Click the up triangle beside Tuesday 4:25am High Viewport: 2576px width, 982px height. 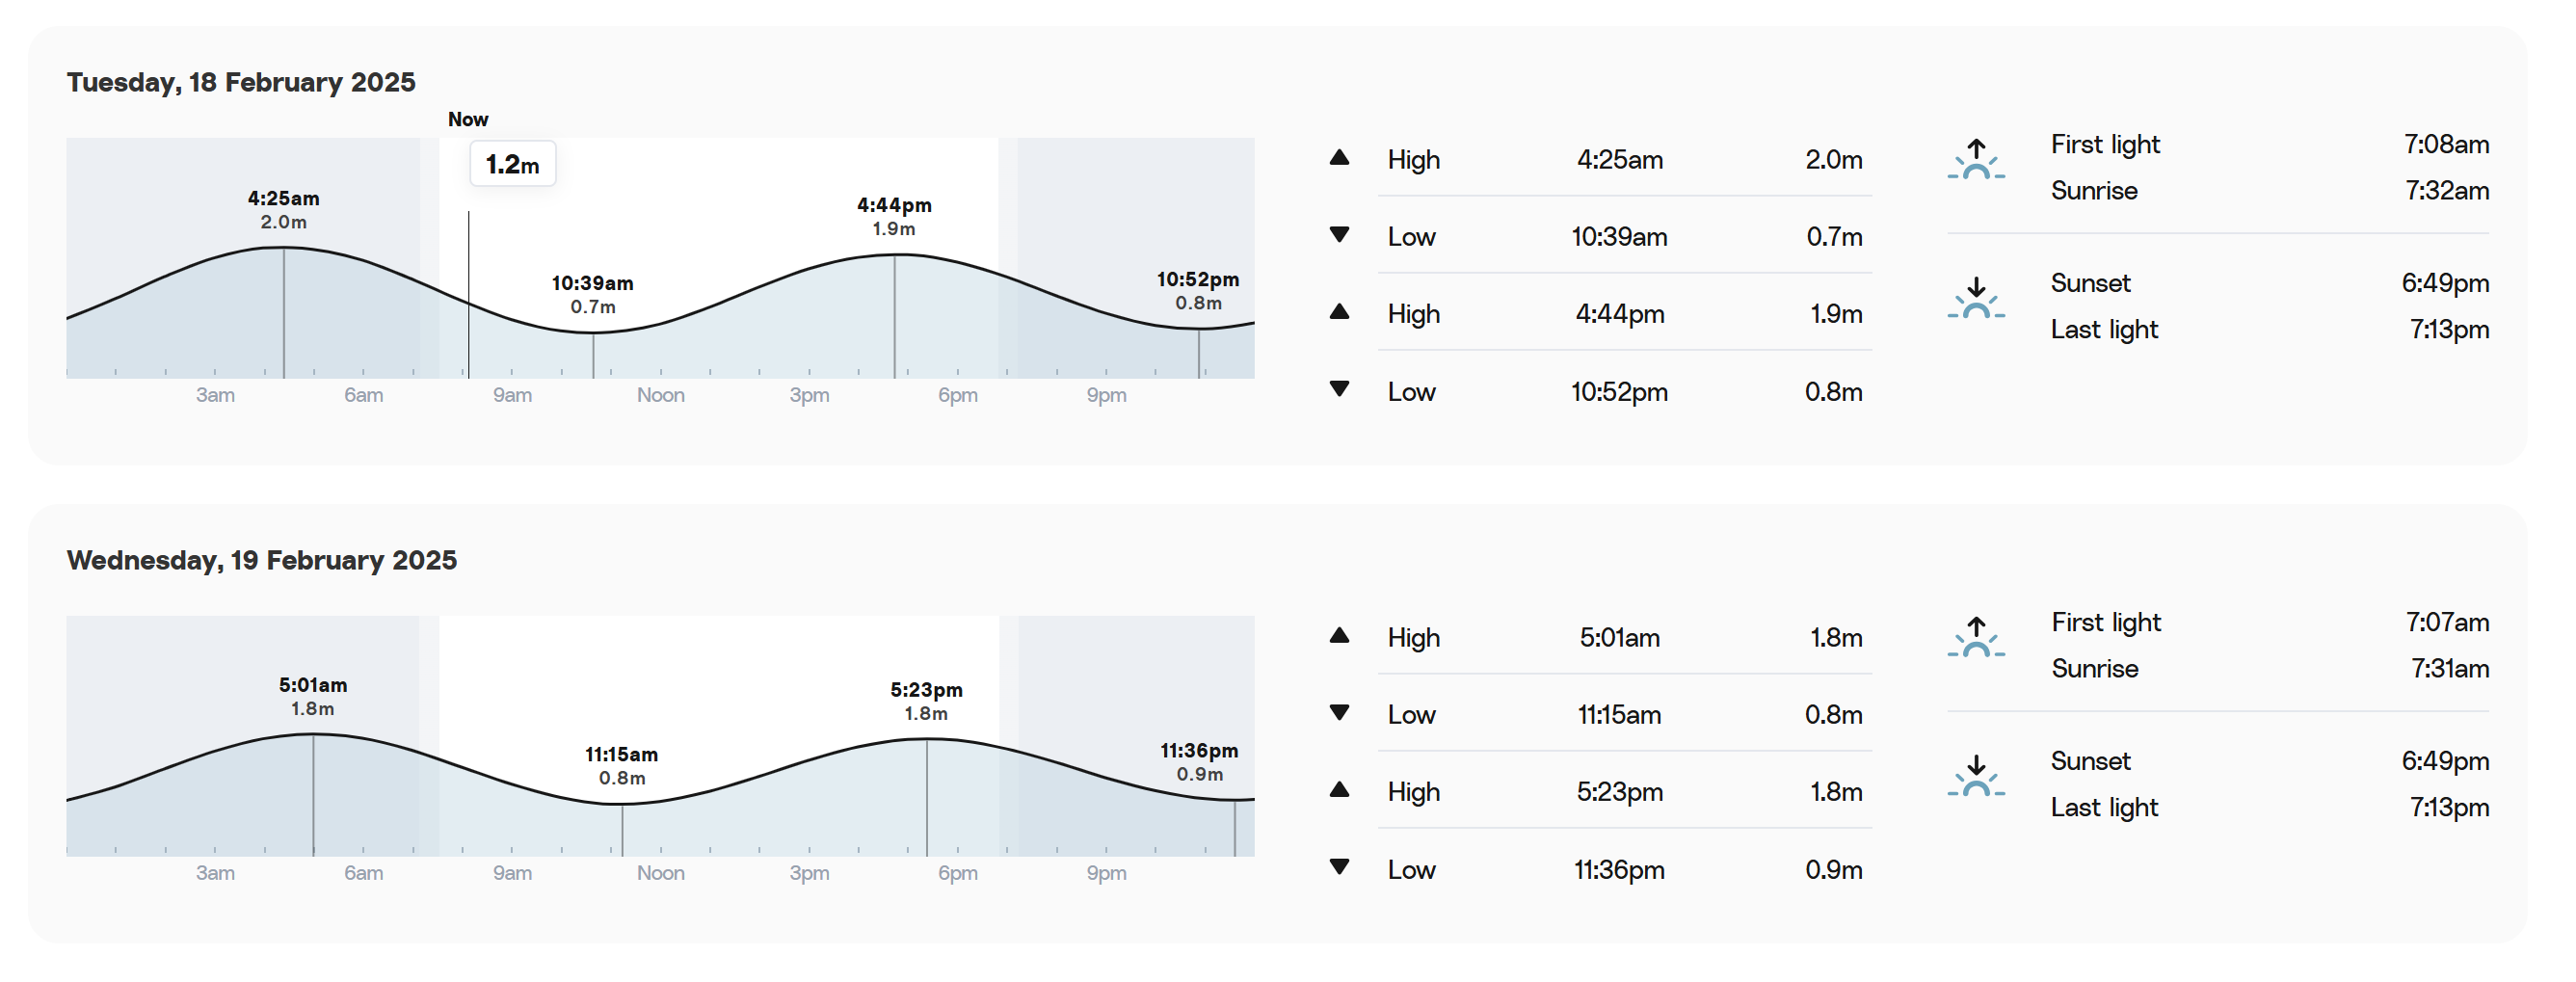[1339, 158]
